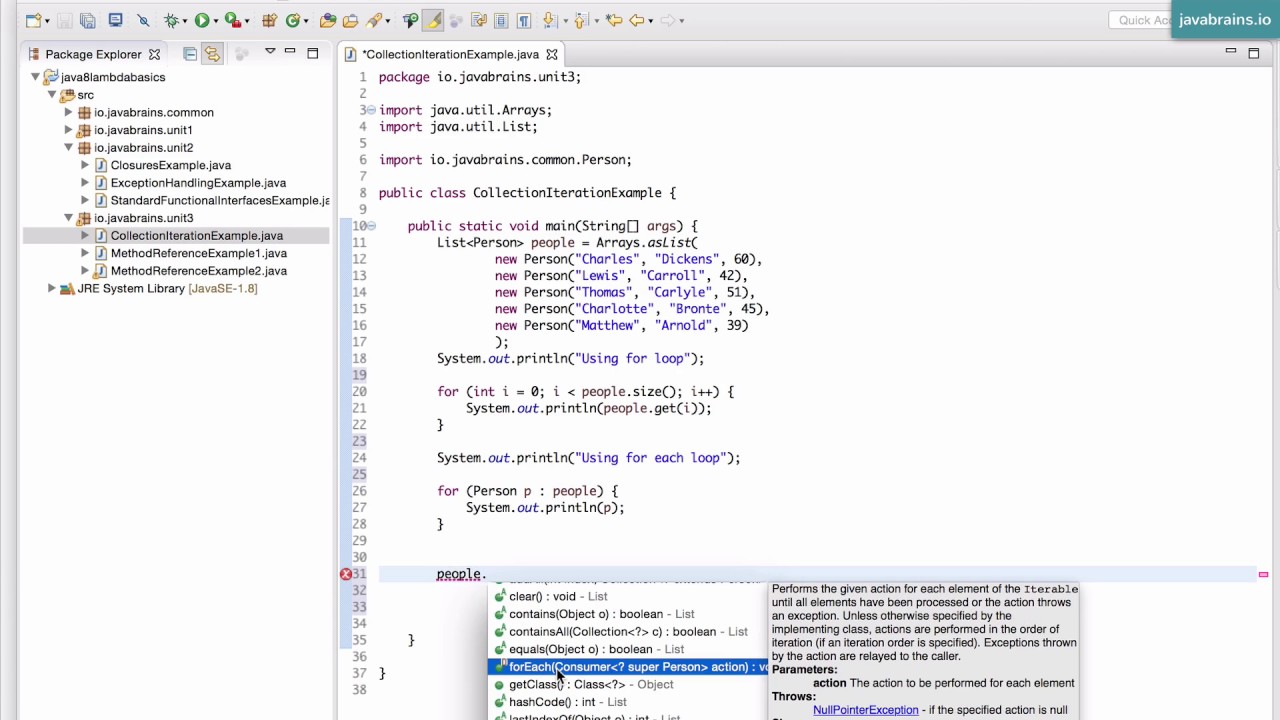The width and height of the screenshot is (1280, 720).
Task: Collapse the io.javabrains.unit2 package
Action: [68, 148]
